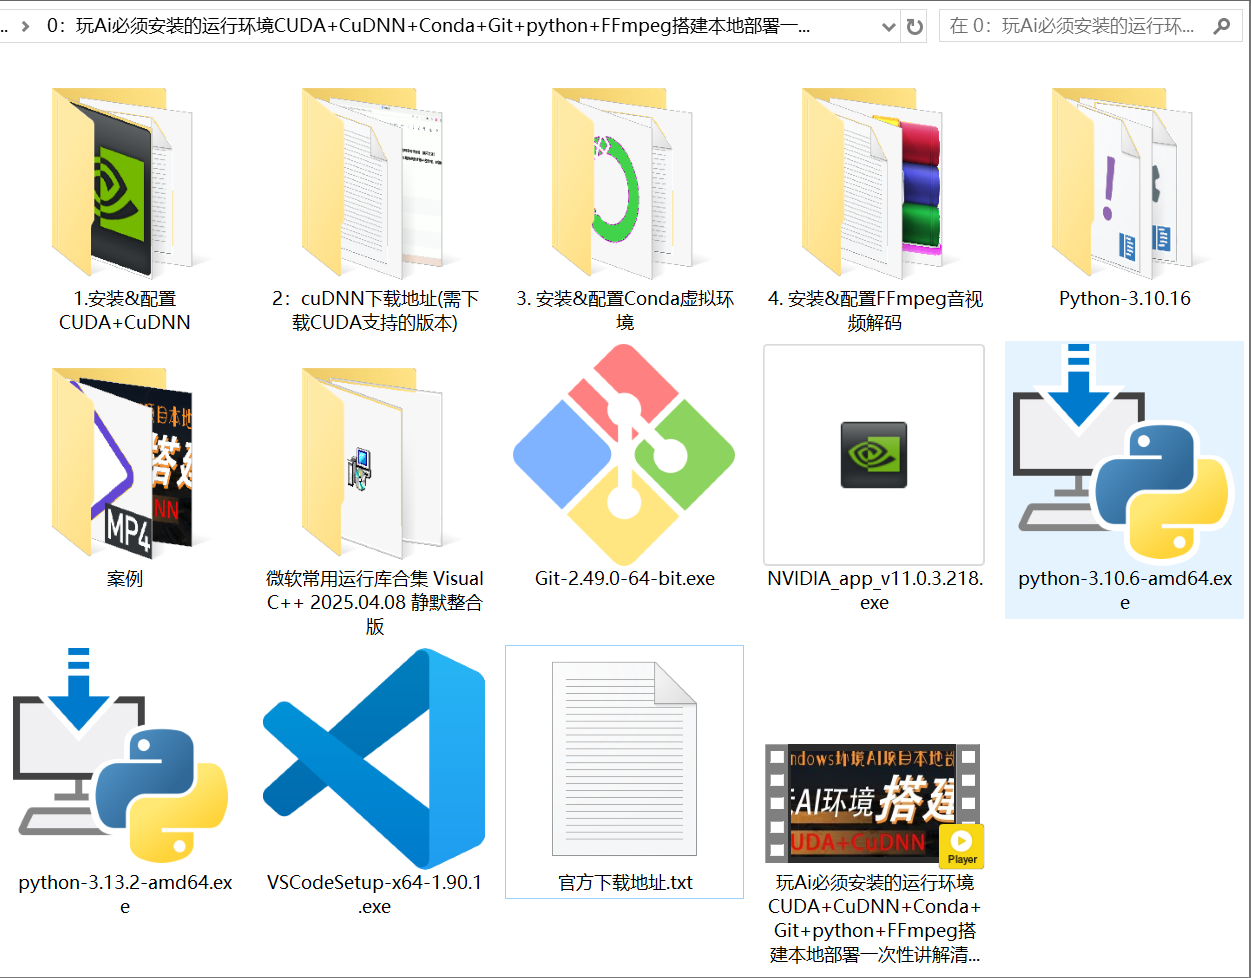Click the file name VSCodeSetup-x64-1.90.1.exe
The height and width of the screenshot is (978, 1251).
375,895
